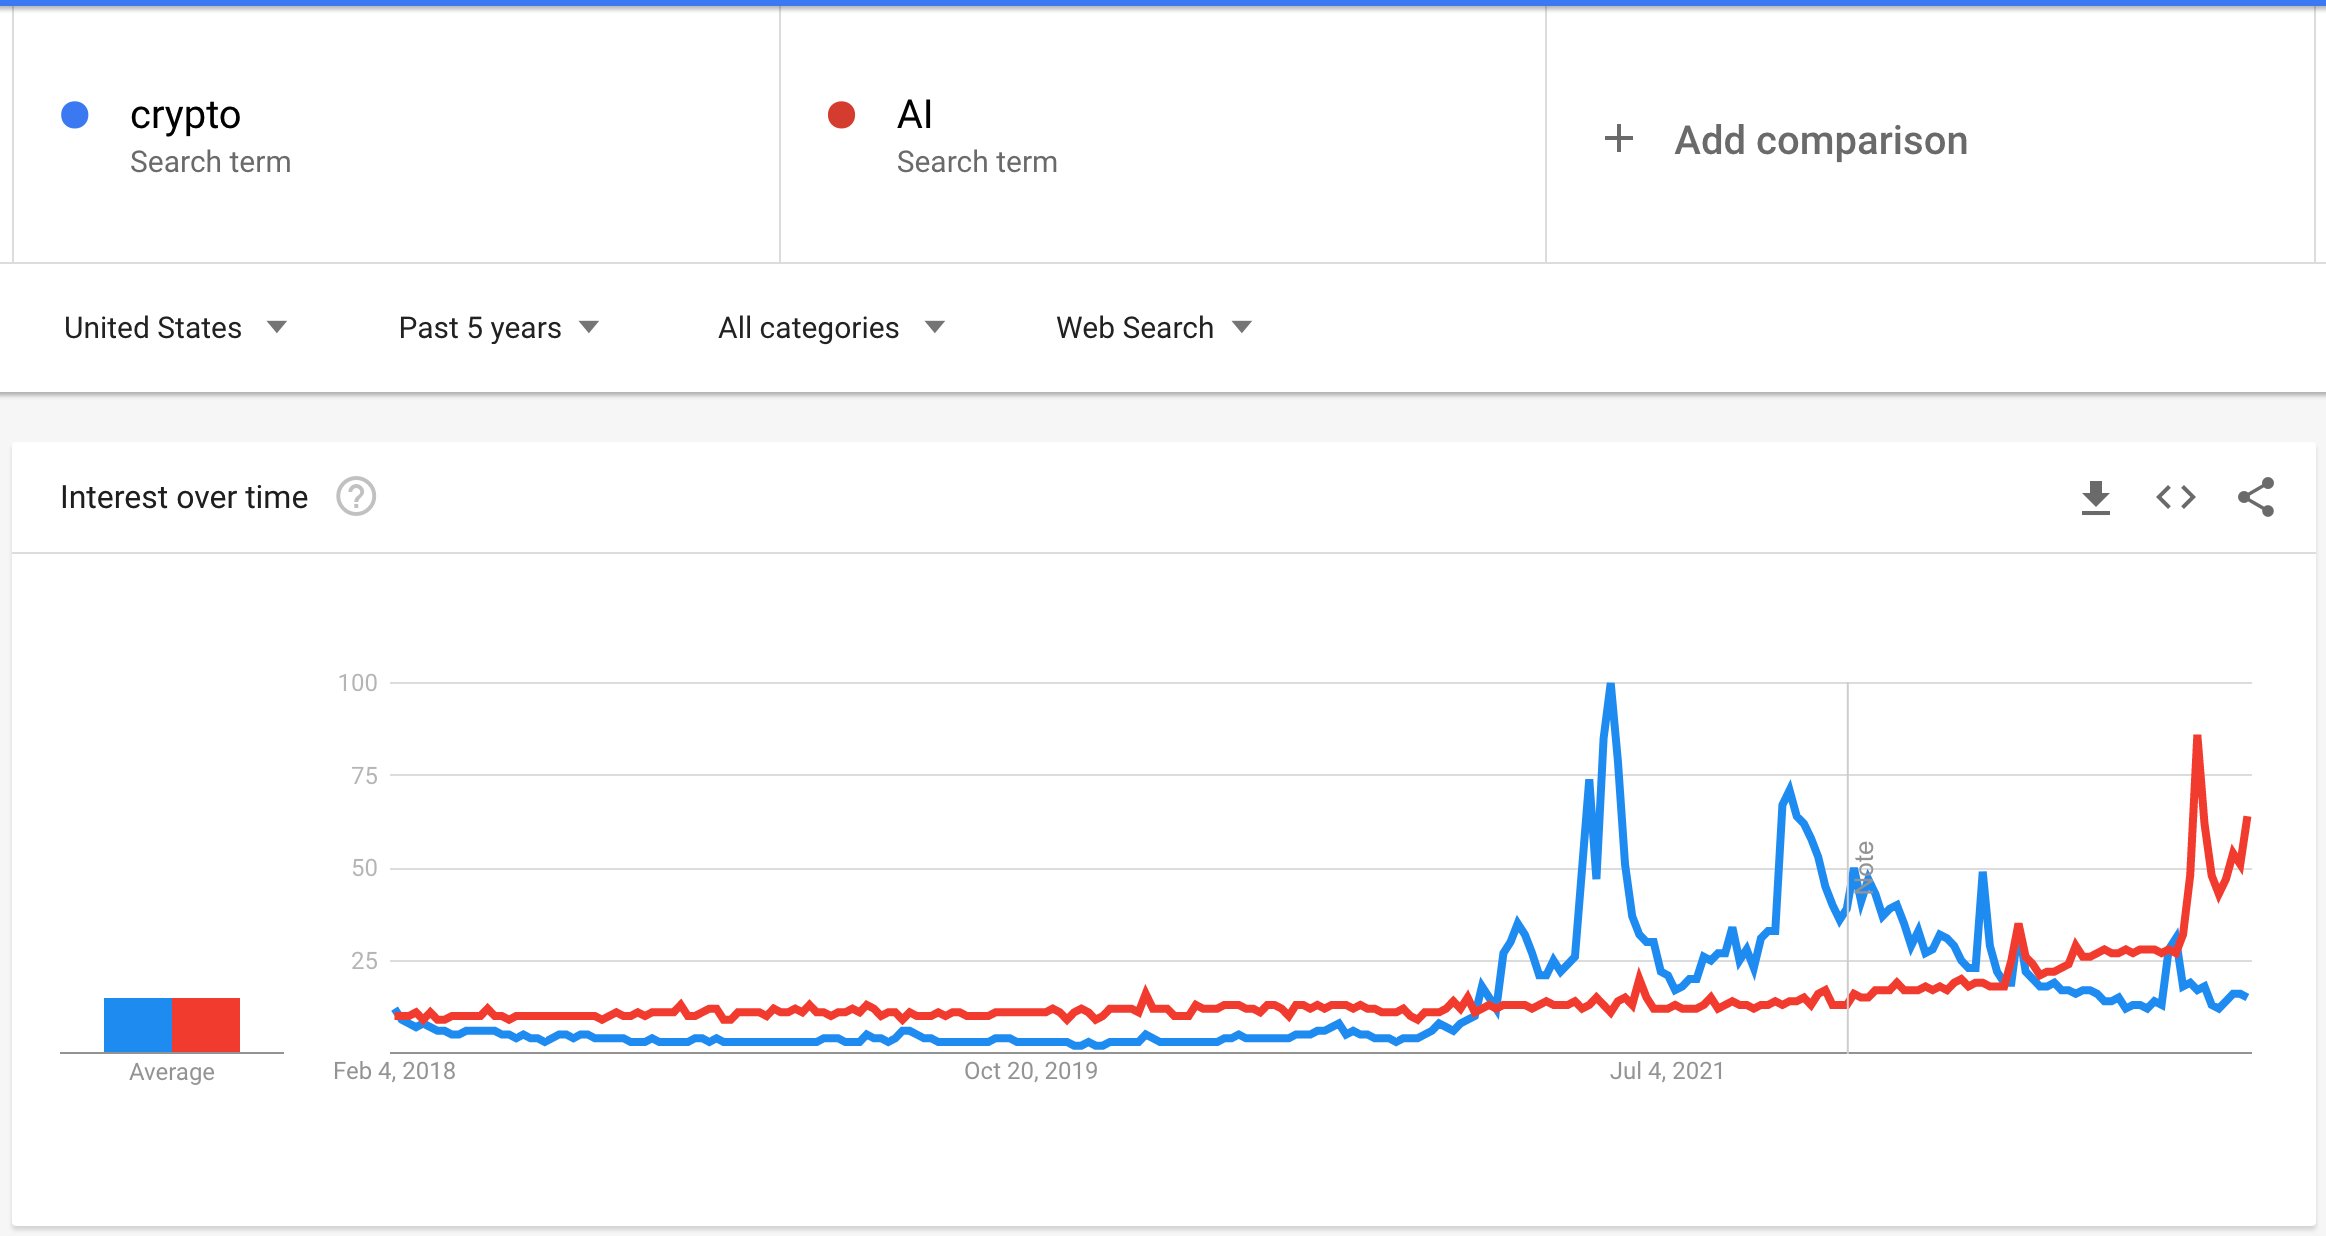The image size is (2326, 1236).
Task: Add a comparison term
Action: (1820, 139)
